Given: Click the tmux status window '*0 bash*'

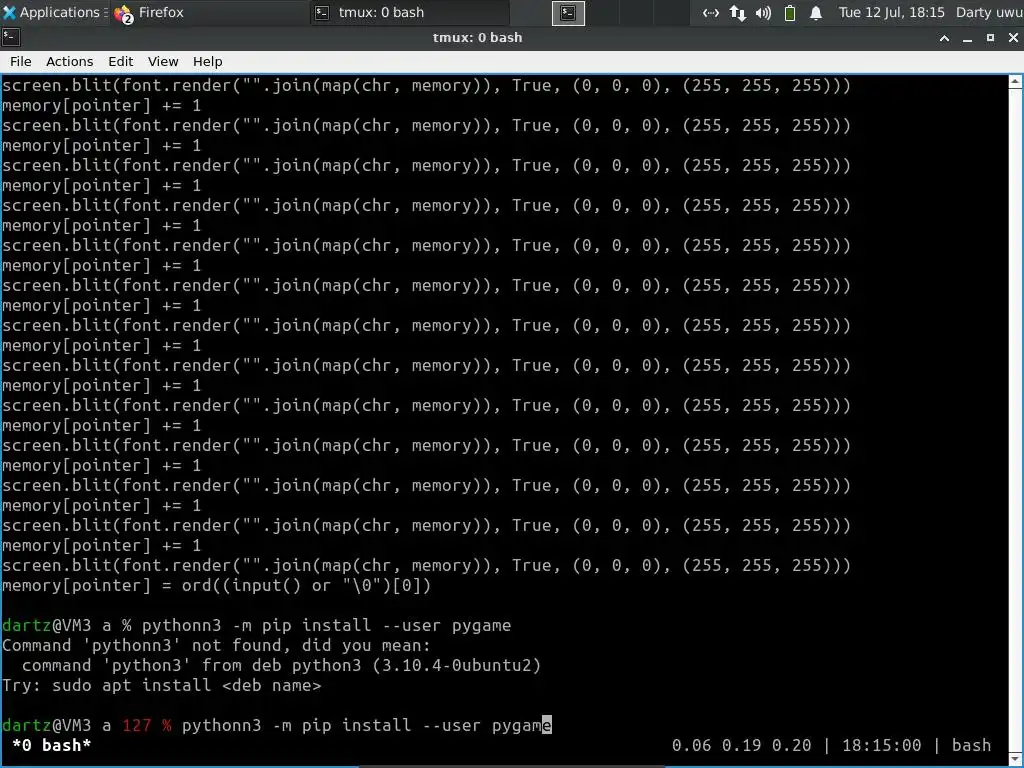Looking at the screenshot, I should click(52, 745).
